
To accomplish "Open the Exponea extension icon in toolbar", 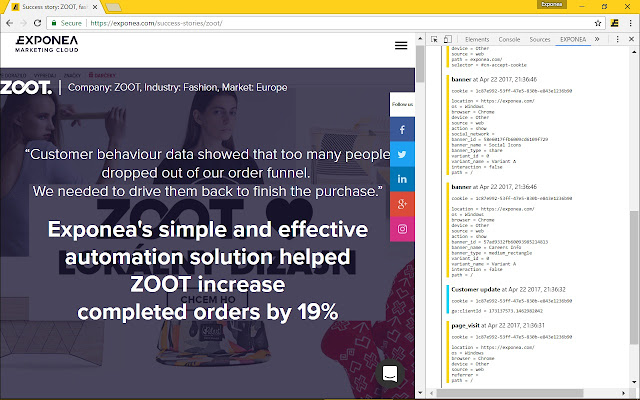I will click(x=614, y=23).
